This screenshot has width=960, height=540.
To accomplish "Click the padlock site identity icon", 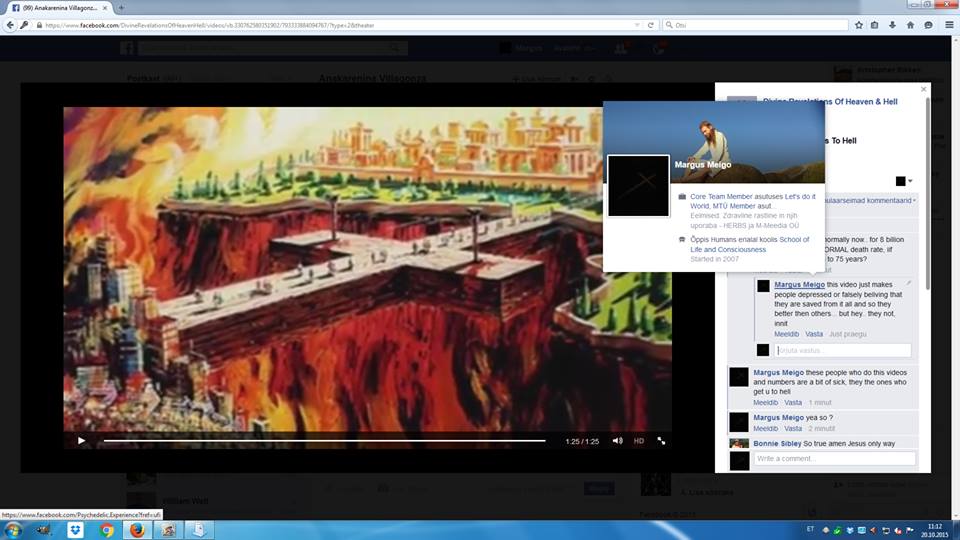I will click(x=39, y=25).
